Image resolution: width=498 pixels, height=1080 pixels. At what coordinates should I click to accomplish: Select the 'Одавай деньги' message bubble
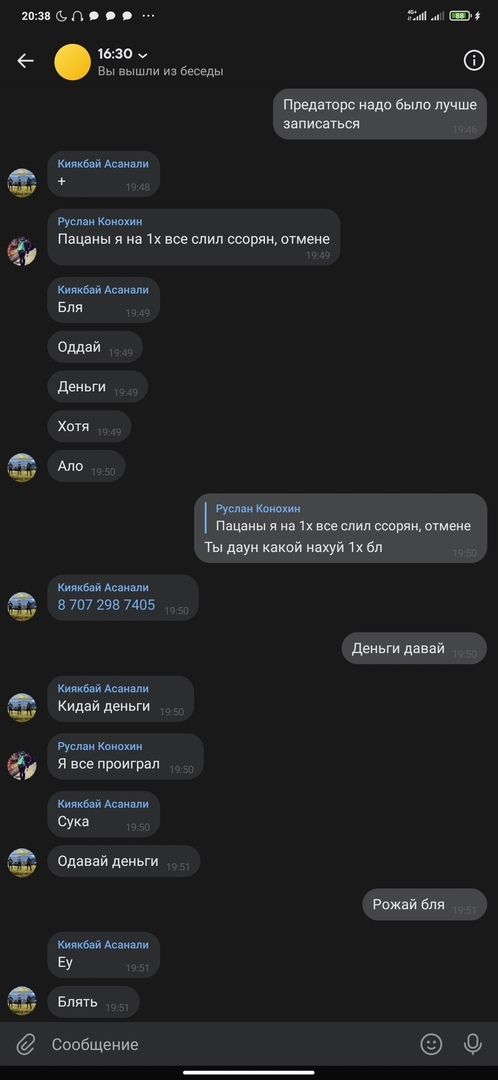(123, 861)
